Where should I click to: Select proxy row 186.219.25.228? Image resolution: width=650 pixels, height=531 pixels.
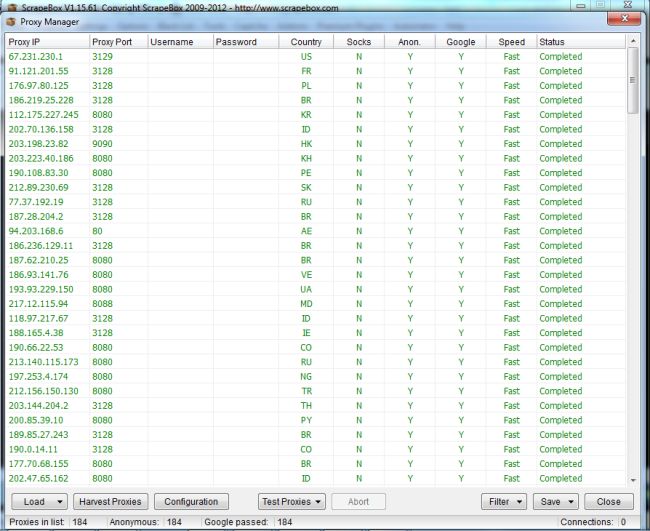pos(315,100)
